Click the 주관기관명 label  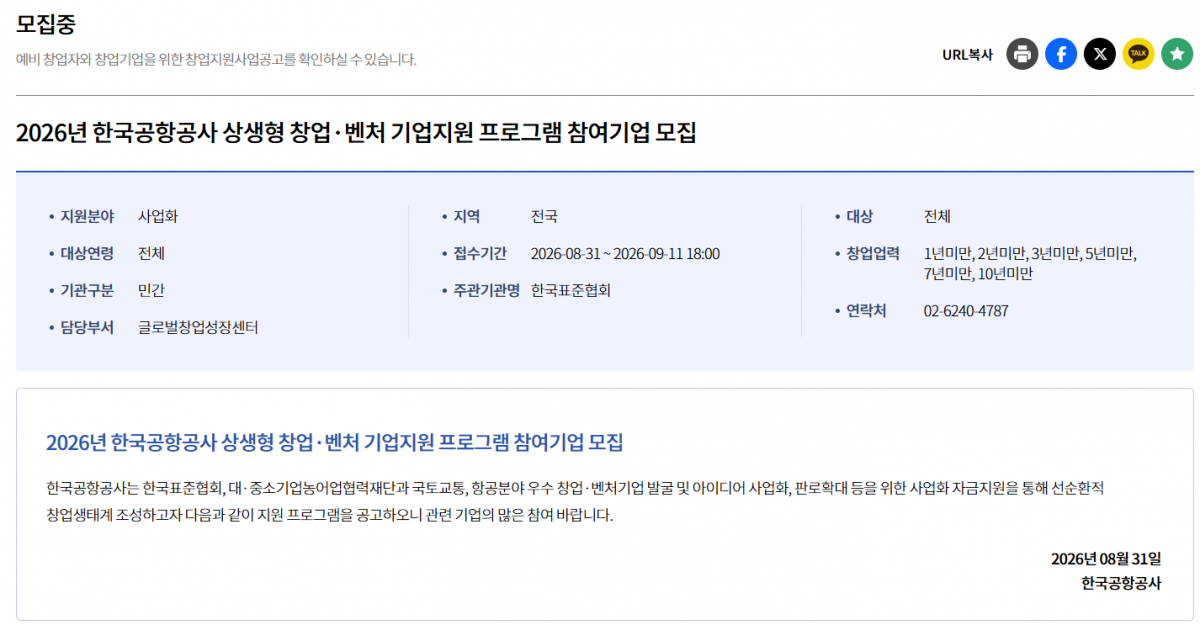(487, 291)
